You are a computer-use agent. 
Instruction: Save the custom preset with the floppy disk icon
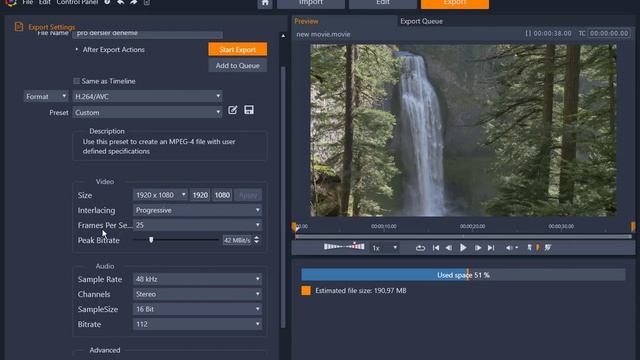pos(249,110)
